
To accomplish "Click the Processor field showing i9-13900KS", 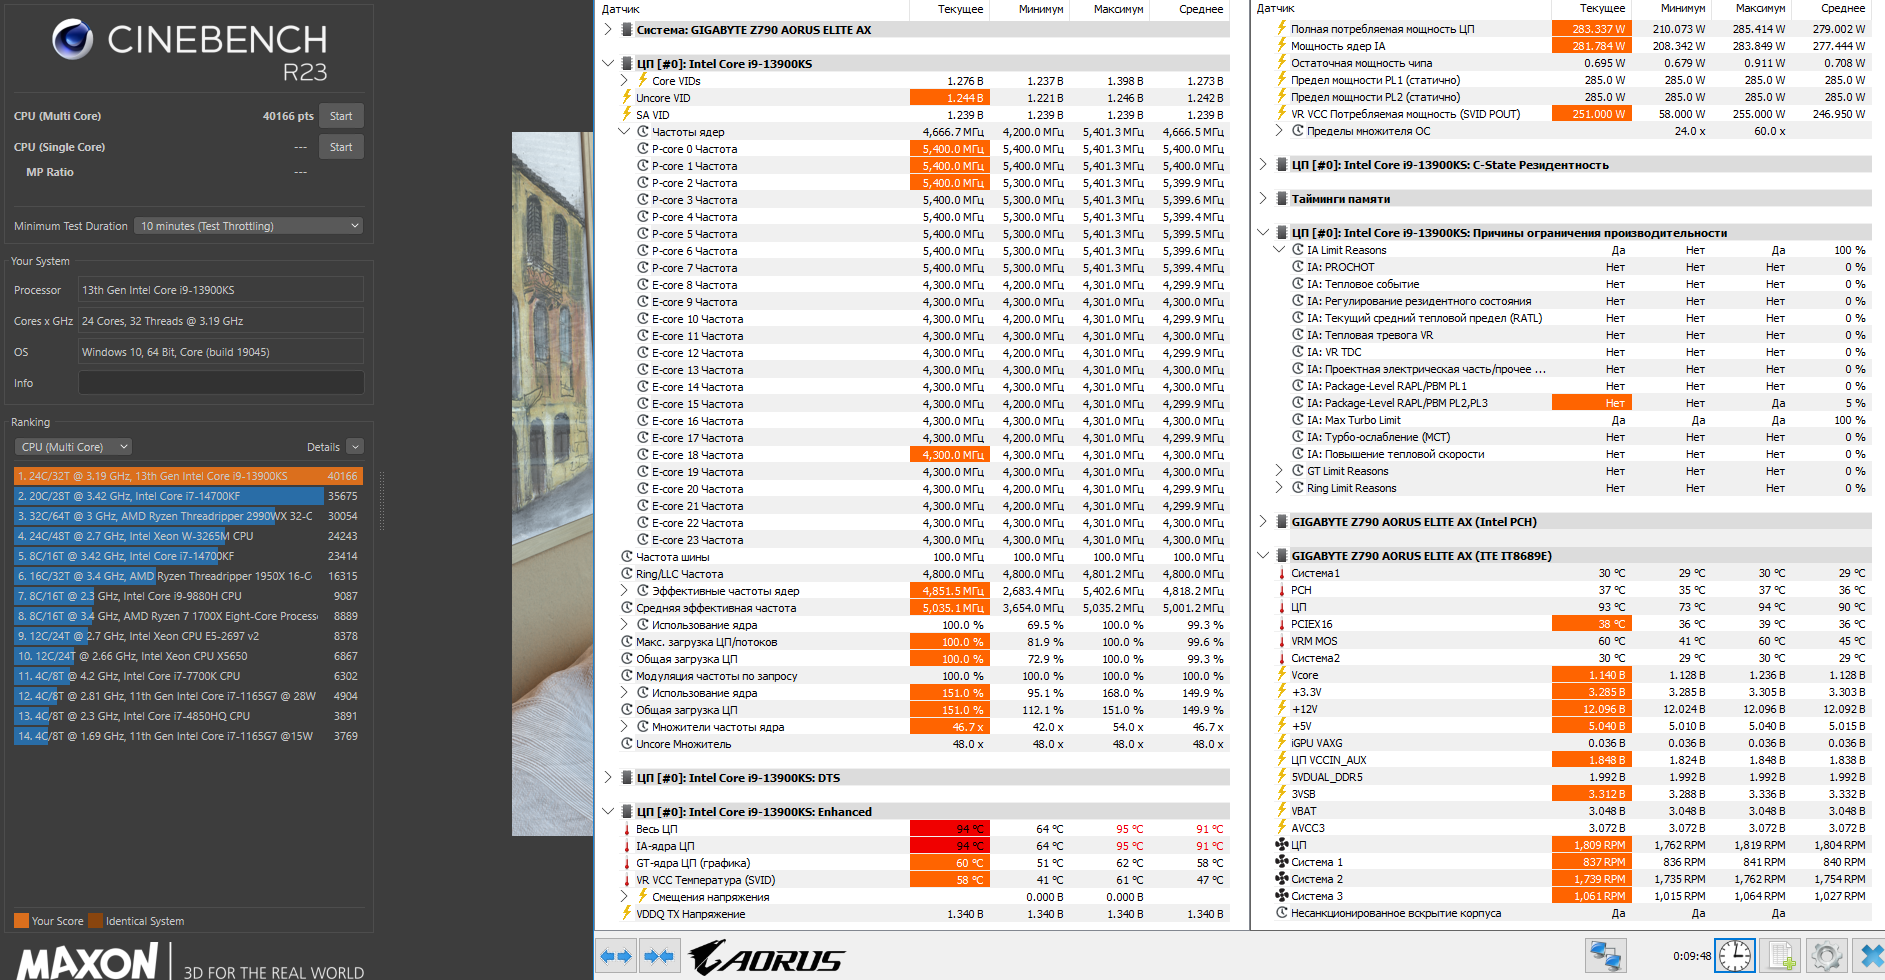I will 221,290.
